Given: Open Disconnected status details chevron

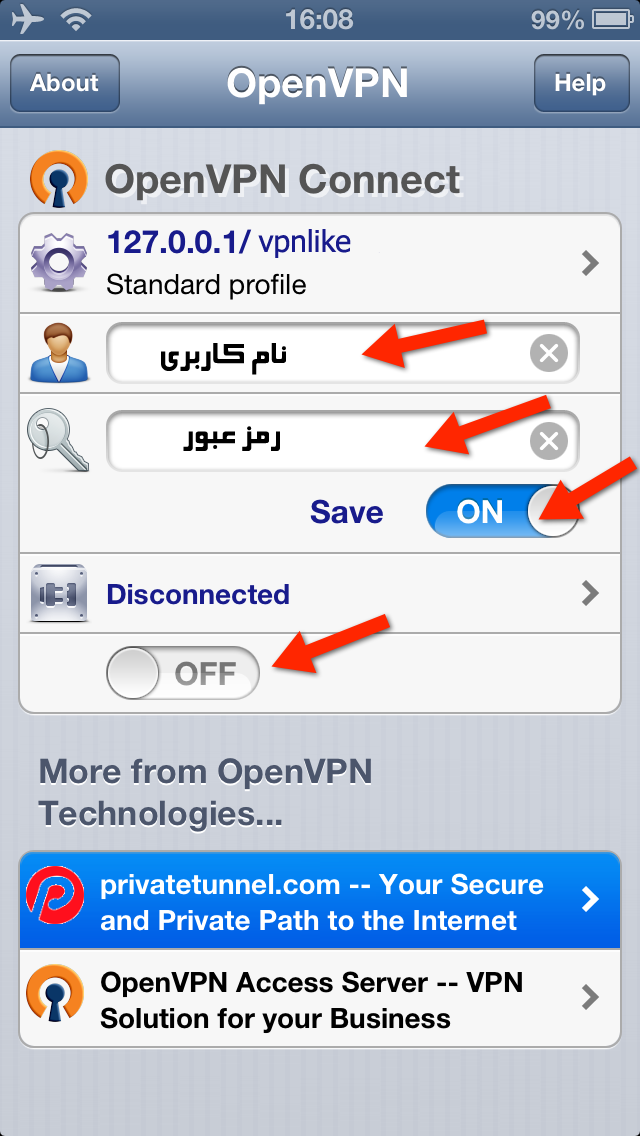Looking at the screenshot, I should click(x=591, y=594).
